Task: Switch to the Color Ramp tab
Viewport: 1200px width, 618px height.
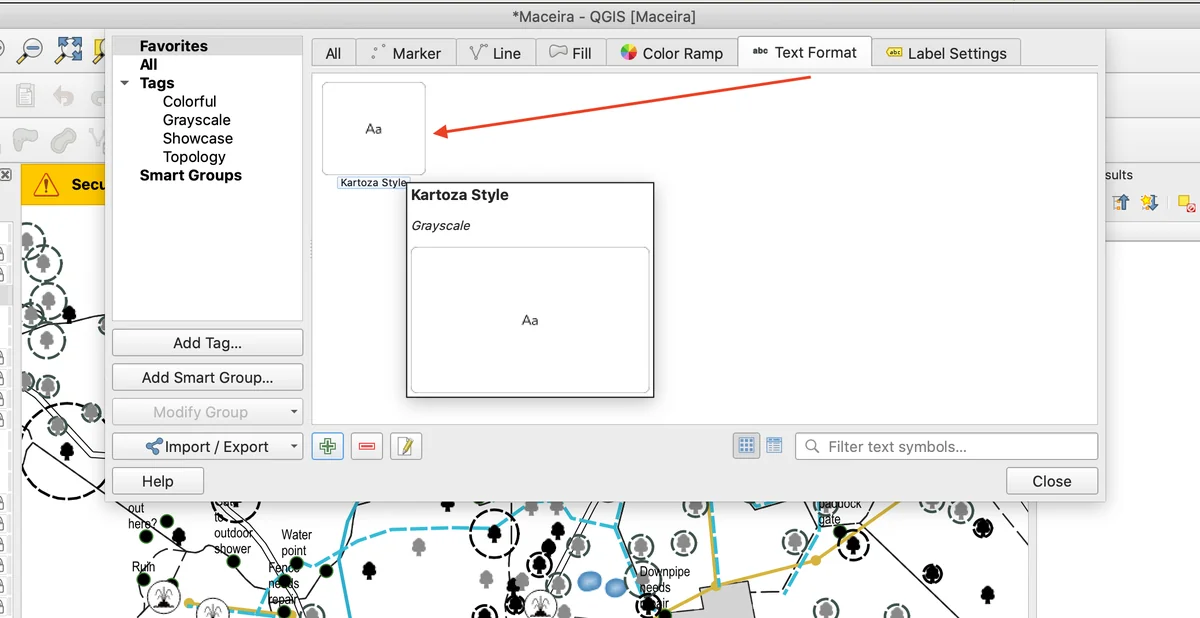Action: tap(671, 53)
